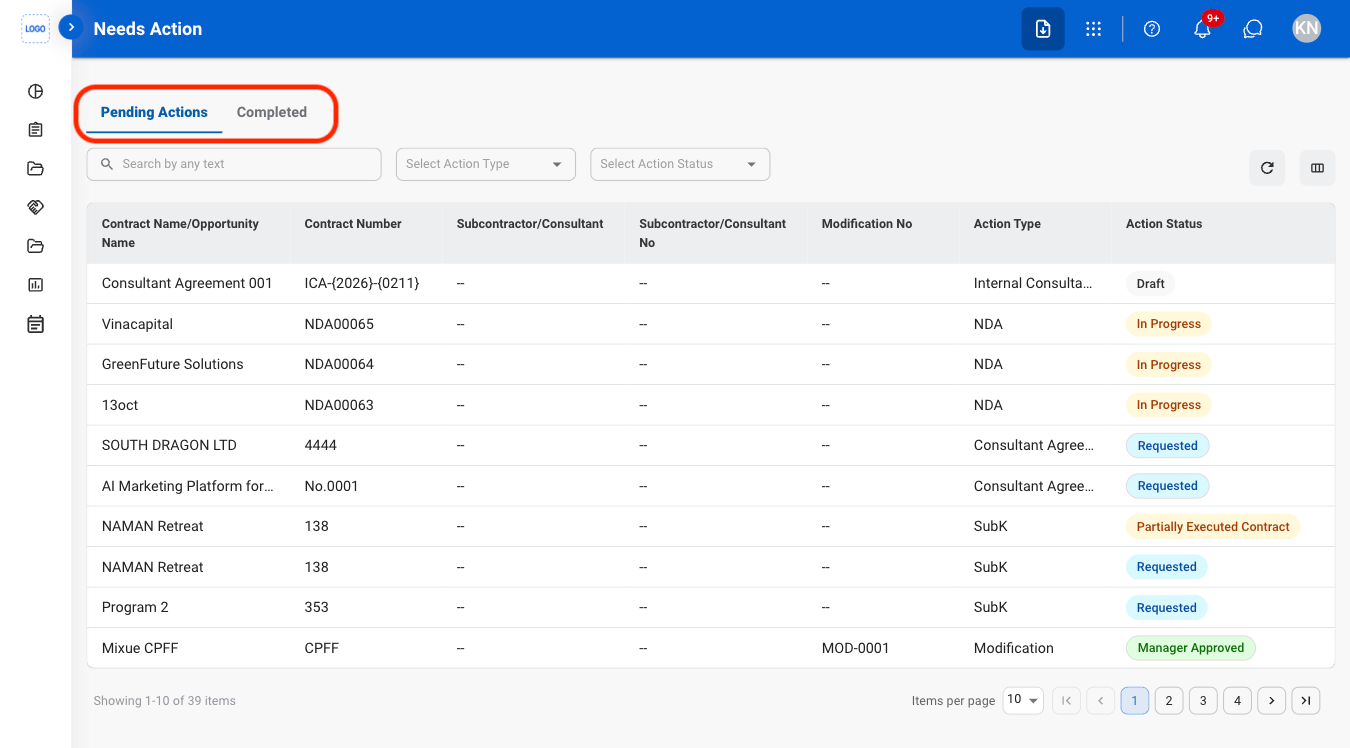Go to page 3 of results
1350x748 pixels.
pyautogui.click(x=1203, y=701)
